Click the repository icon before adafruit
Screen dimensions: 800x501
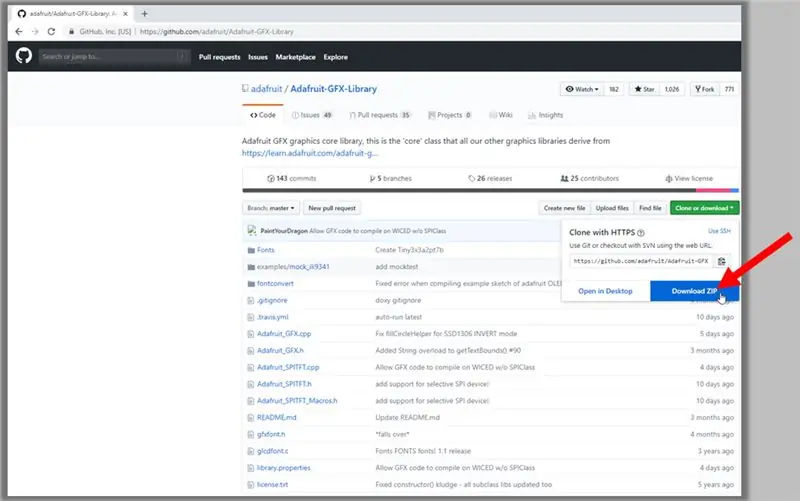pos(245,88)
